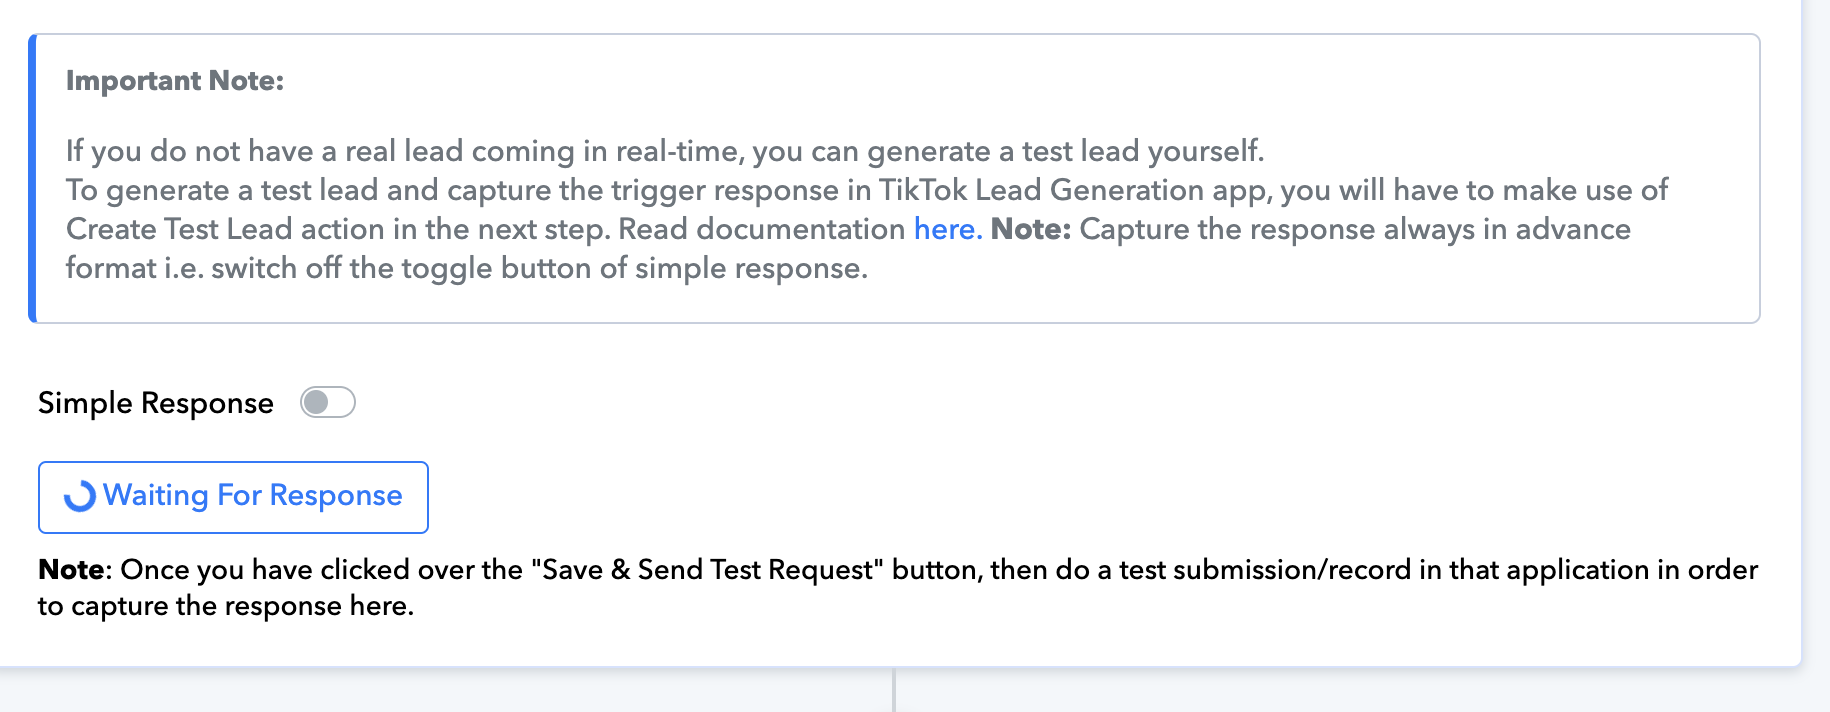Screen dimensions: 1830x712
Task: Toggle the Simple Response switch
Action: 328,402
